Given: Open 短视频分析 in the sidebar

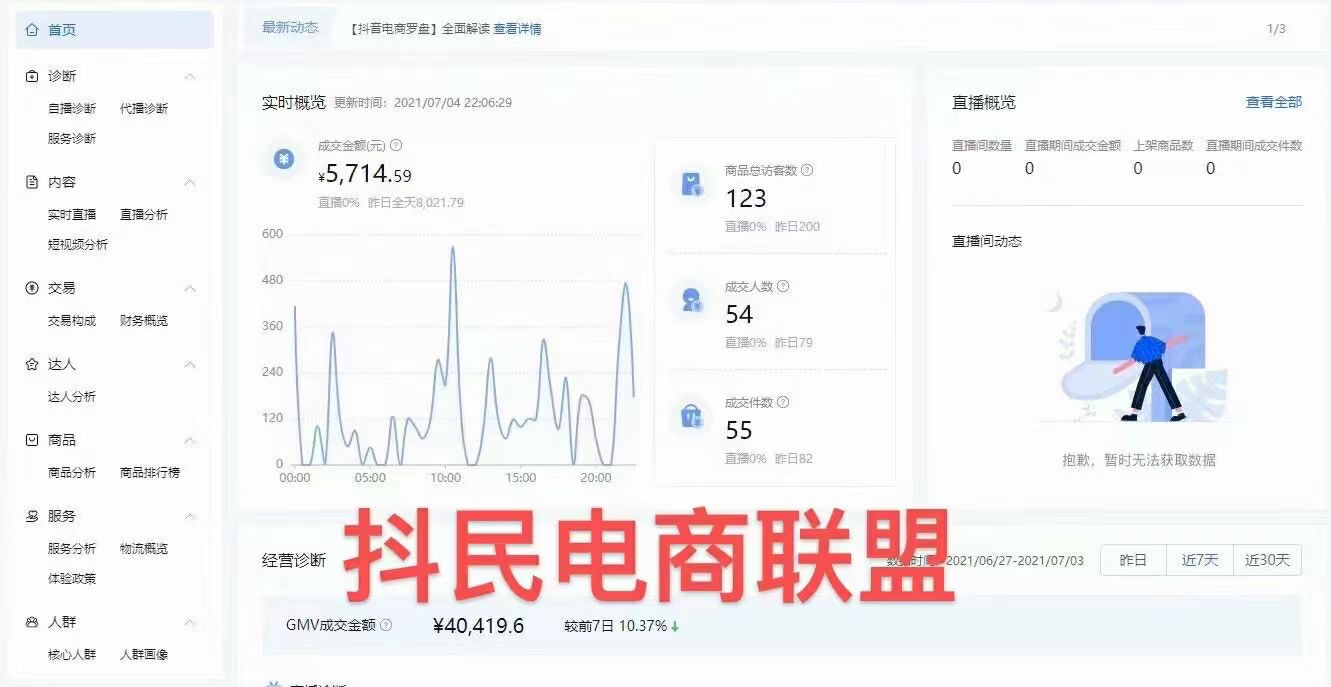Looking at the screenshot, I should pos(78,245).
